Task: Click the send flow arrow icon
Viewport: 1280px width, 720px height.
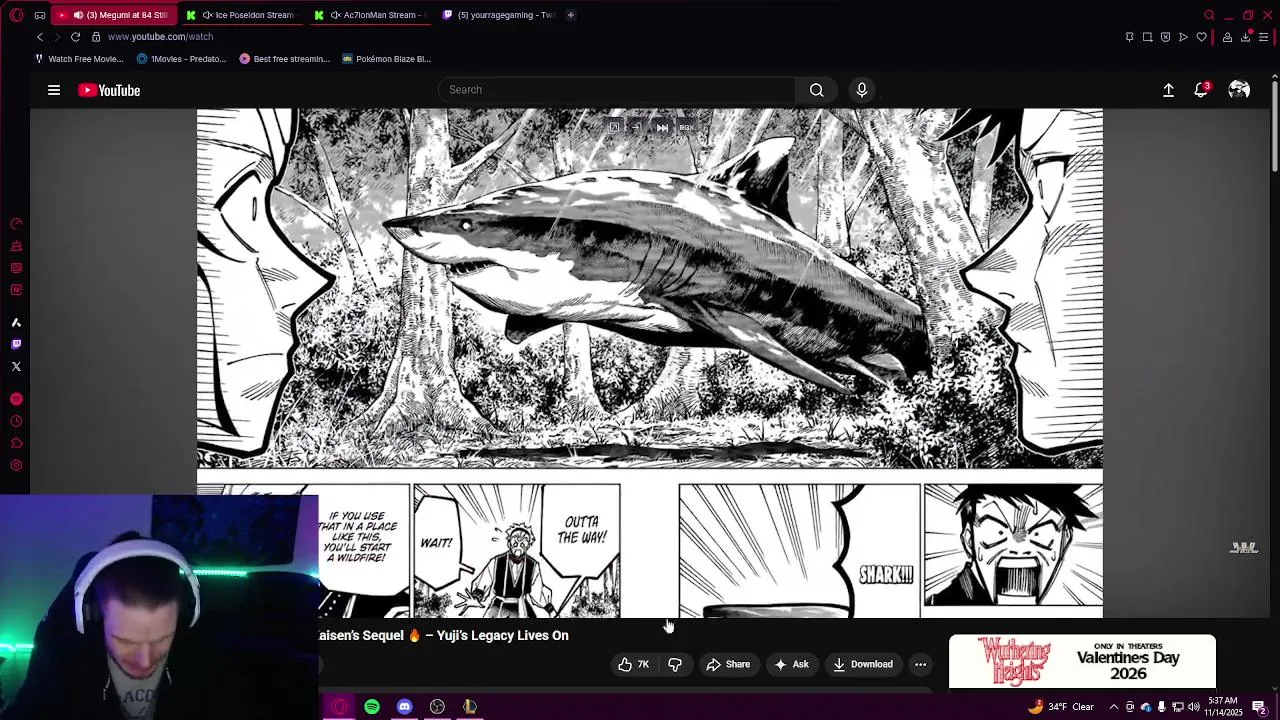Action: tap(1183, 37)
